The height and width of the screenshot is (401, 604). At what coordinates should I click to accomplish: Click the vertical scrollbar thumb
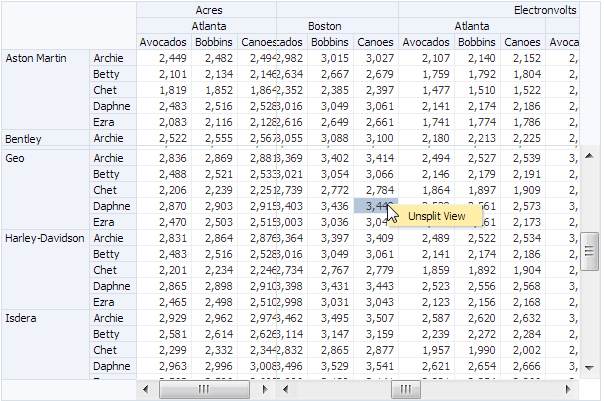pyautogui.click(x=589, y=252)
